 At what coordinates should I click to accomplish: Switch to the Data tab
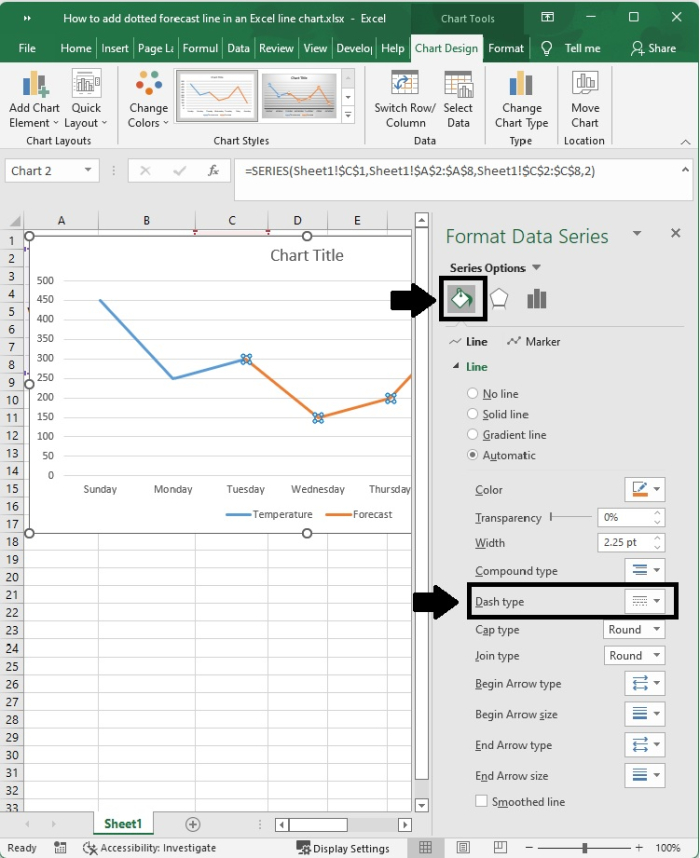click(238, 48)
